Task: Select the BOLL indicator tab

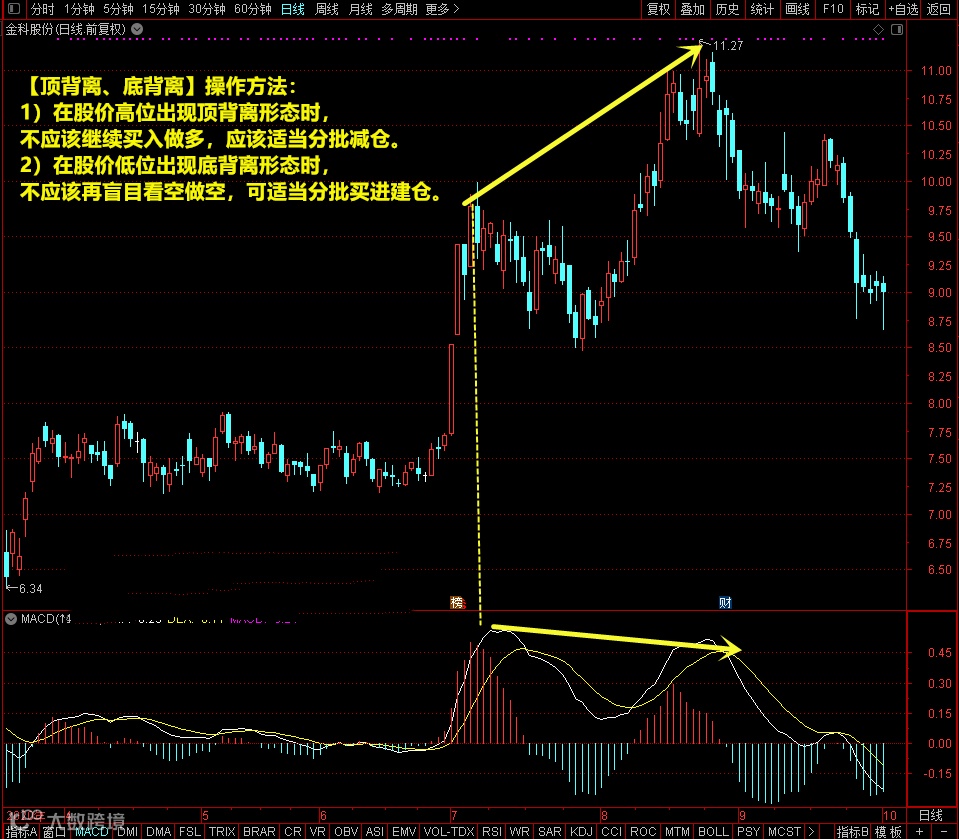Action: [x=713, y=832]
